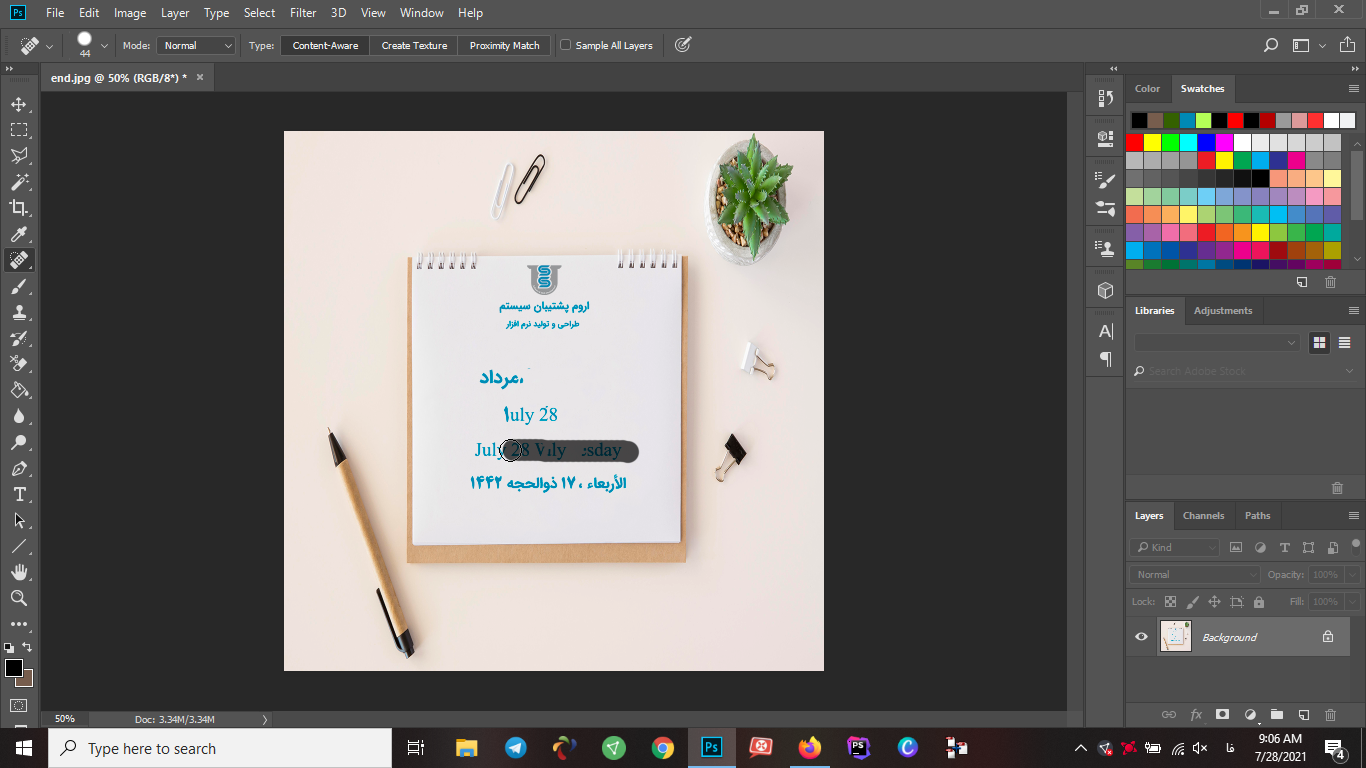Select the Hand tool
This screenshot has width=1366, height=768.
(18, 572)
